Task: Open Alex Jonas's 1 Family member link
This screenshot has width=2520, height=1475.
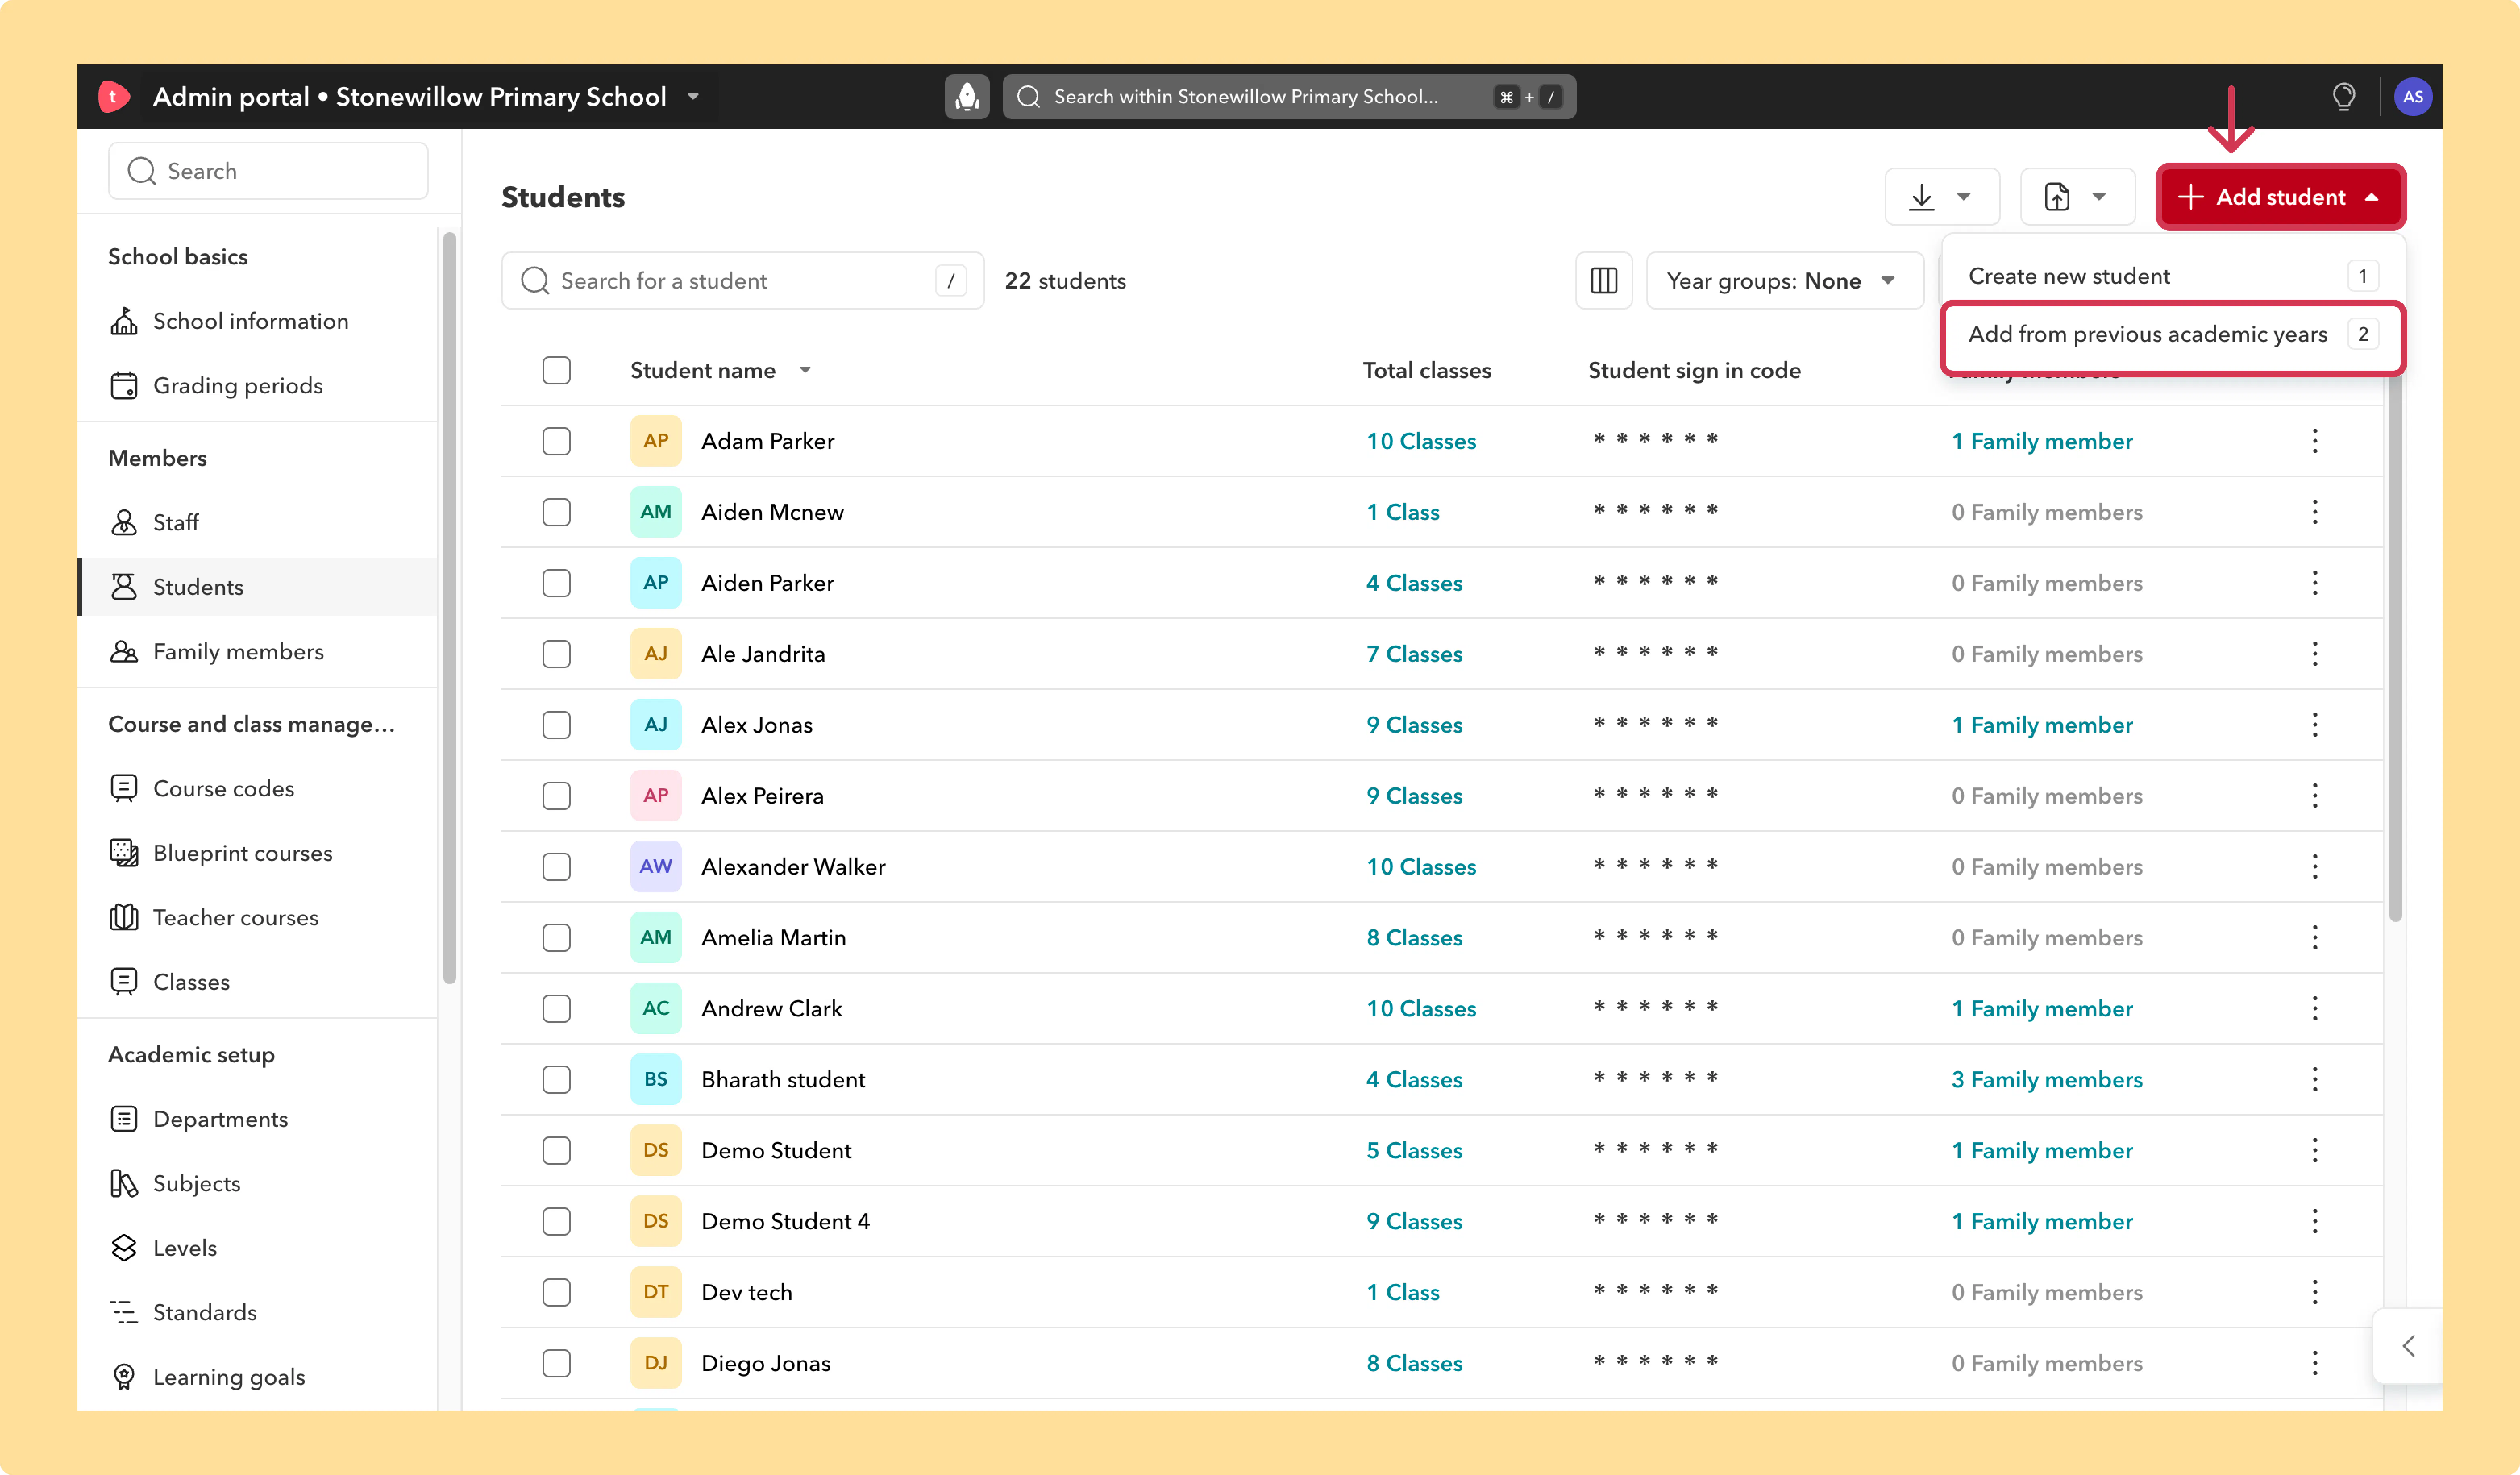Action: click(2042, 725)
